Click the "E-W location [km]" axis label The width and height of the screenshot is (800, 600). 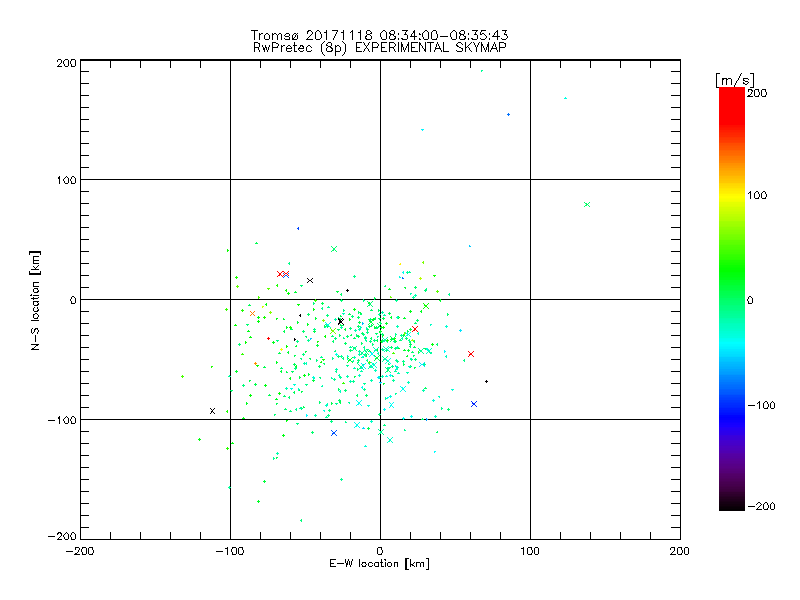click(x=380, y=564)
